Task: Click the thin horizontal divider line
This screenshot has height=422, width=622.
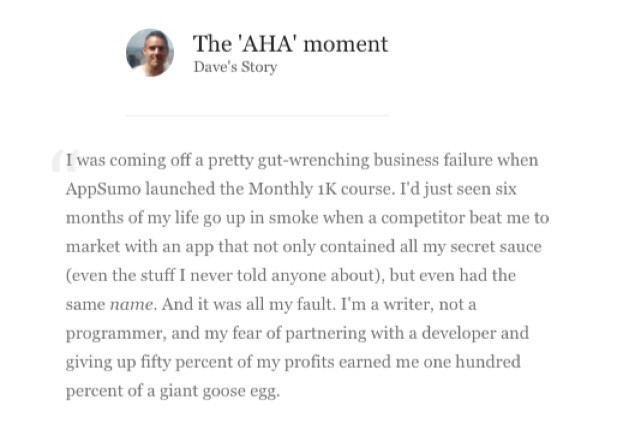Action: (x=257, y=116)
